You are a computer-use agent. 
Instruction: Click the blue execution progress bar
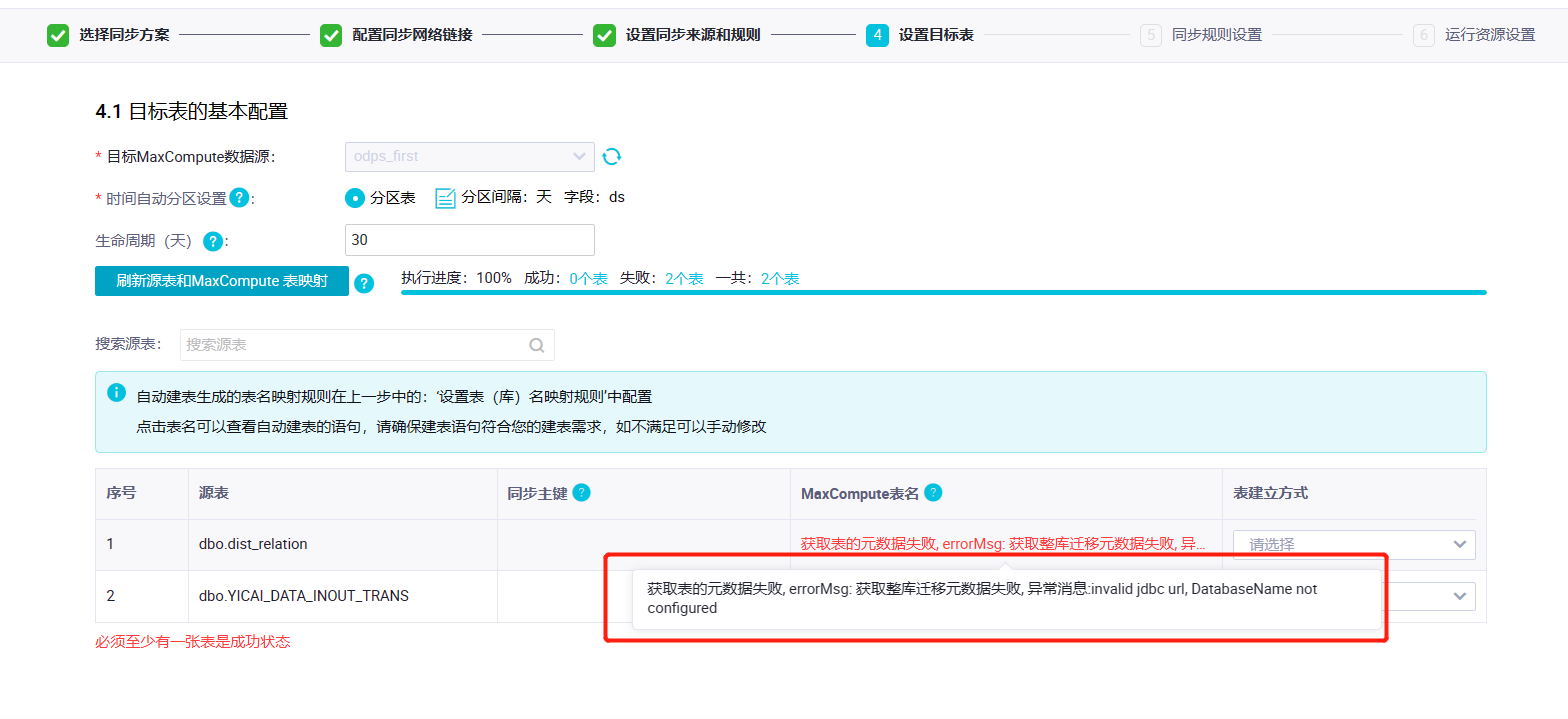coord(944,292)
